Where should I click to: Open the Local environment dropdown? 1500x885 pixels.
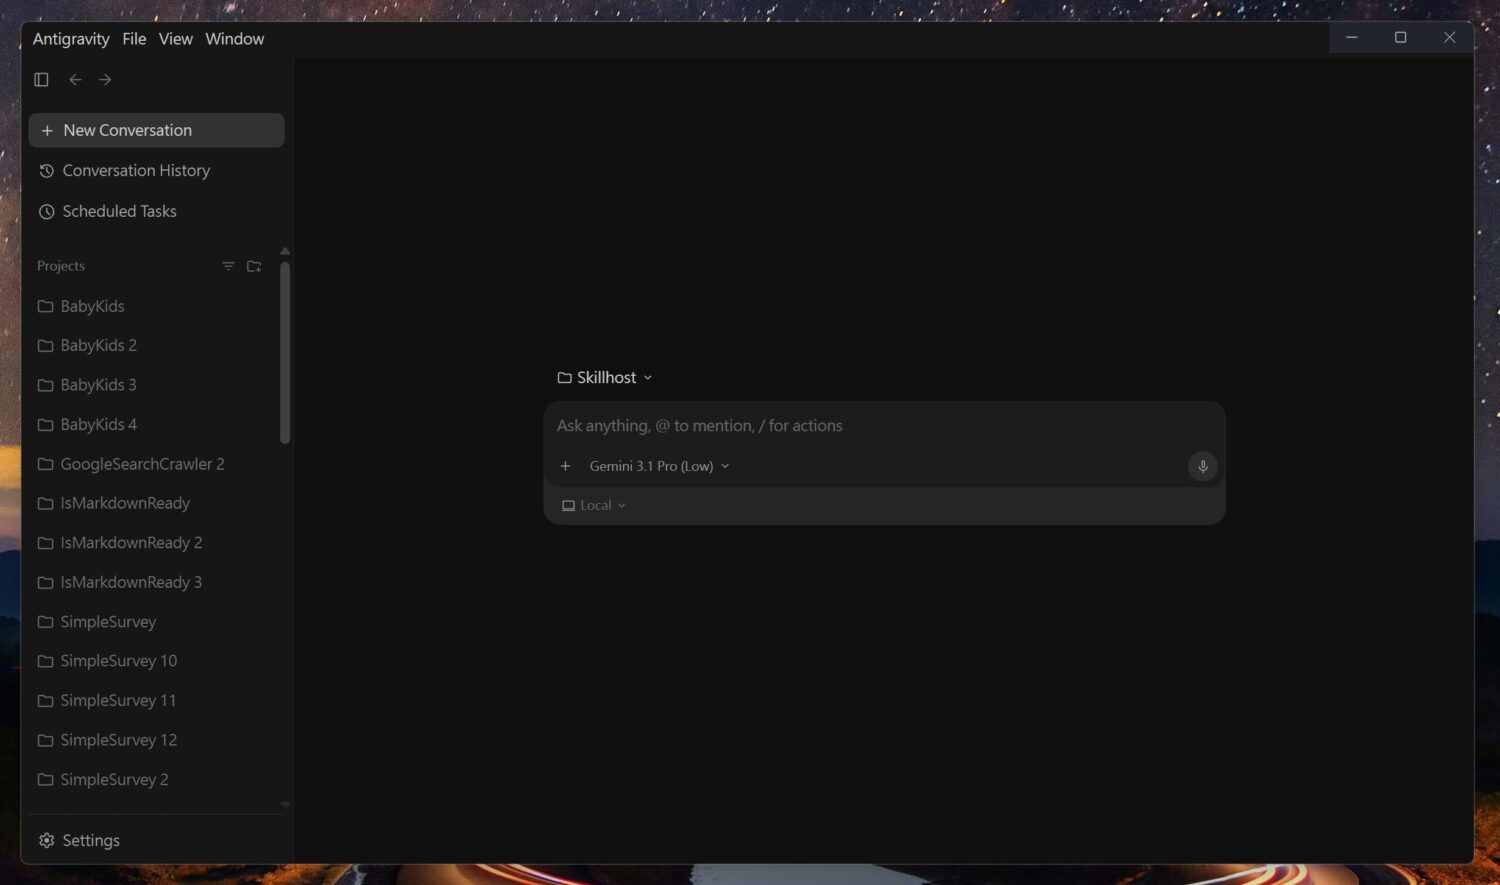click(x=594, y=505)
